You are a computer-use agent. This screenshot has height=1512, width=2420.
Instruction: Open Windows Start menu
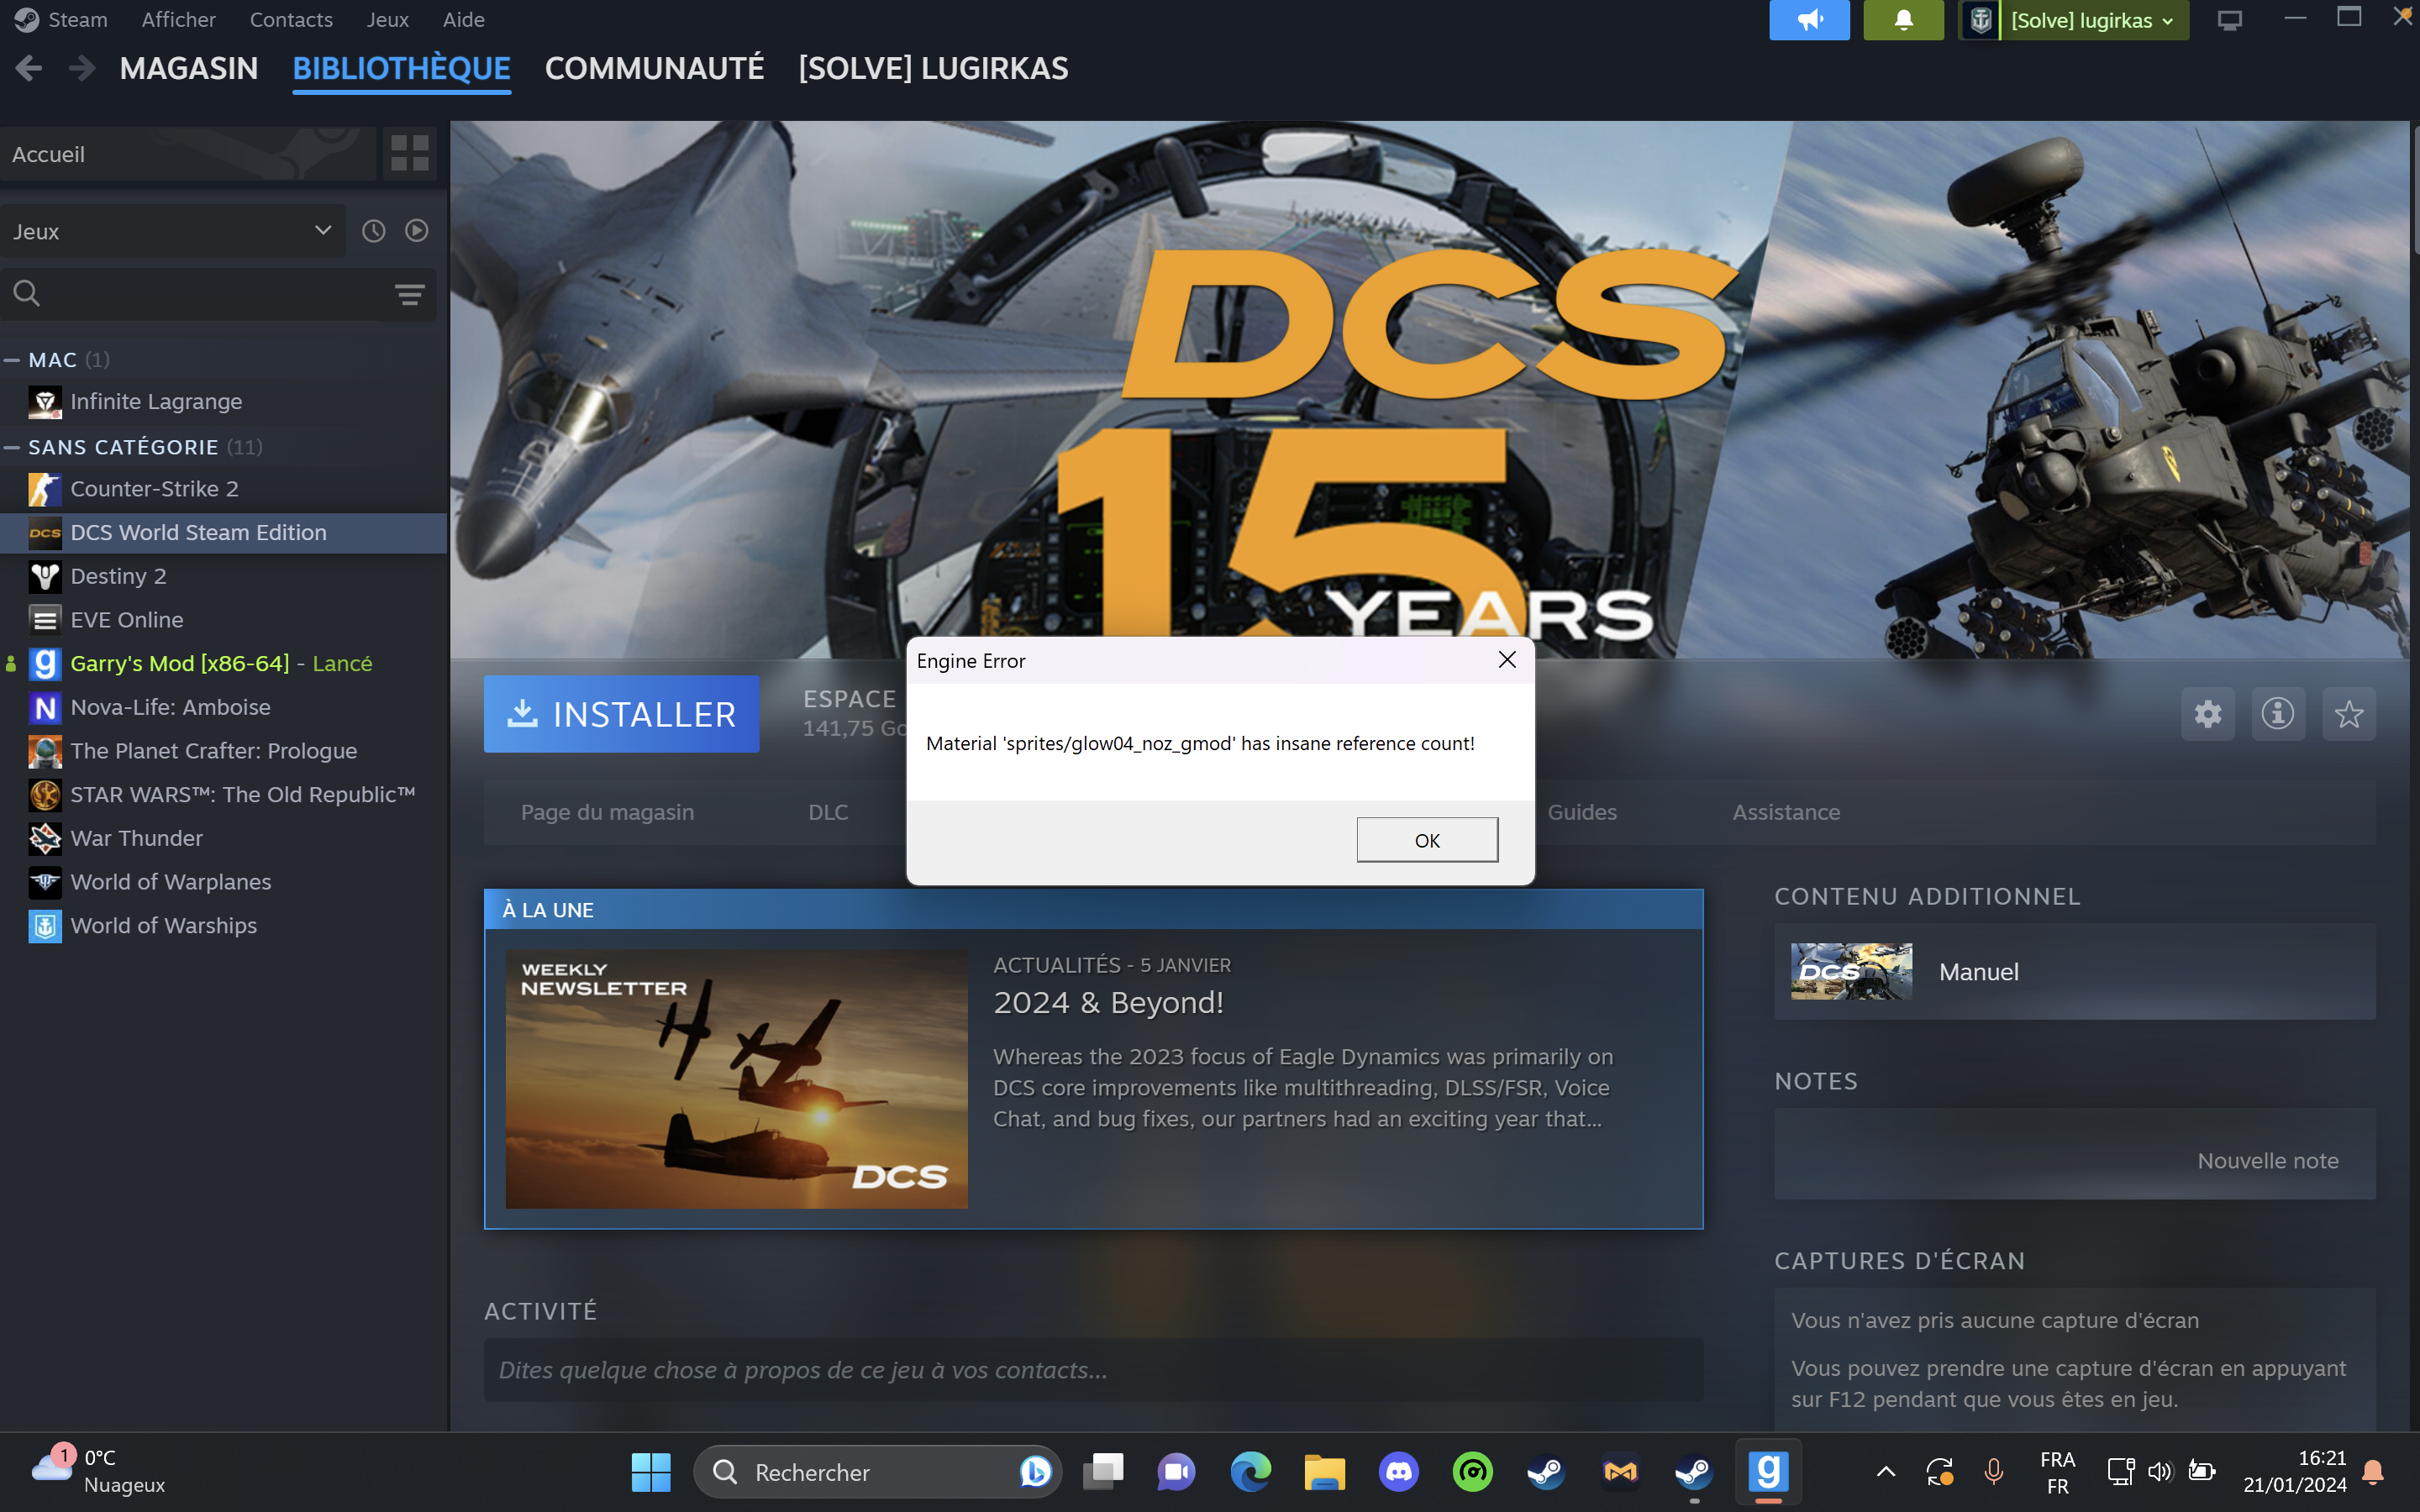(x=651, y=1472)
